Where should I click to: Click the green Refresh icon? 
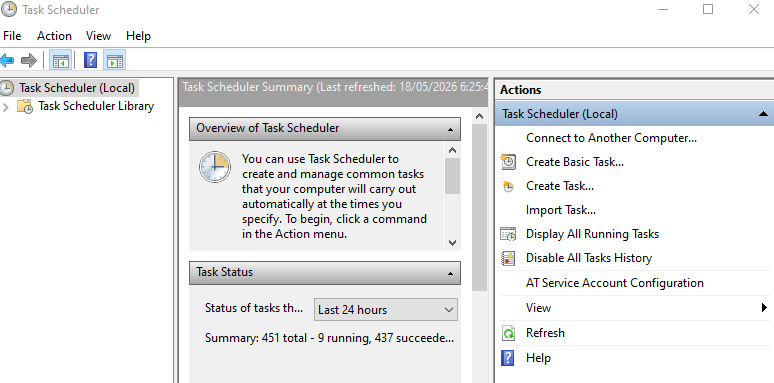(508, 333)
